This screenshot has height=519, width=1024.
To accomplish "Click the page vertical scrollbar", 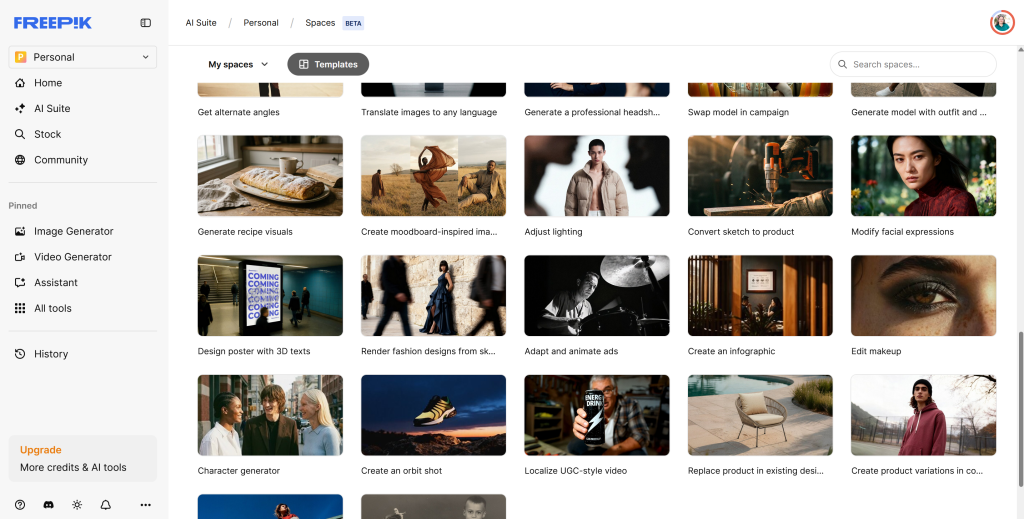I will pos(1021,408).
